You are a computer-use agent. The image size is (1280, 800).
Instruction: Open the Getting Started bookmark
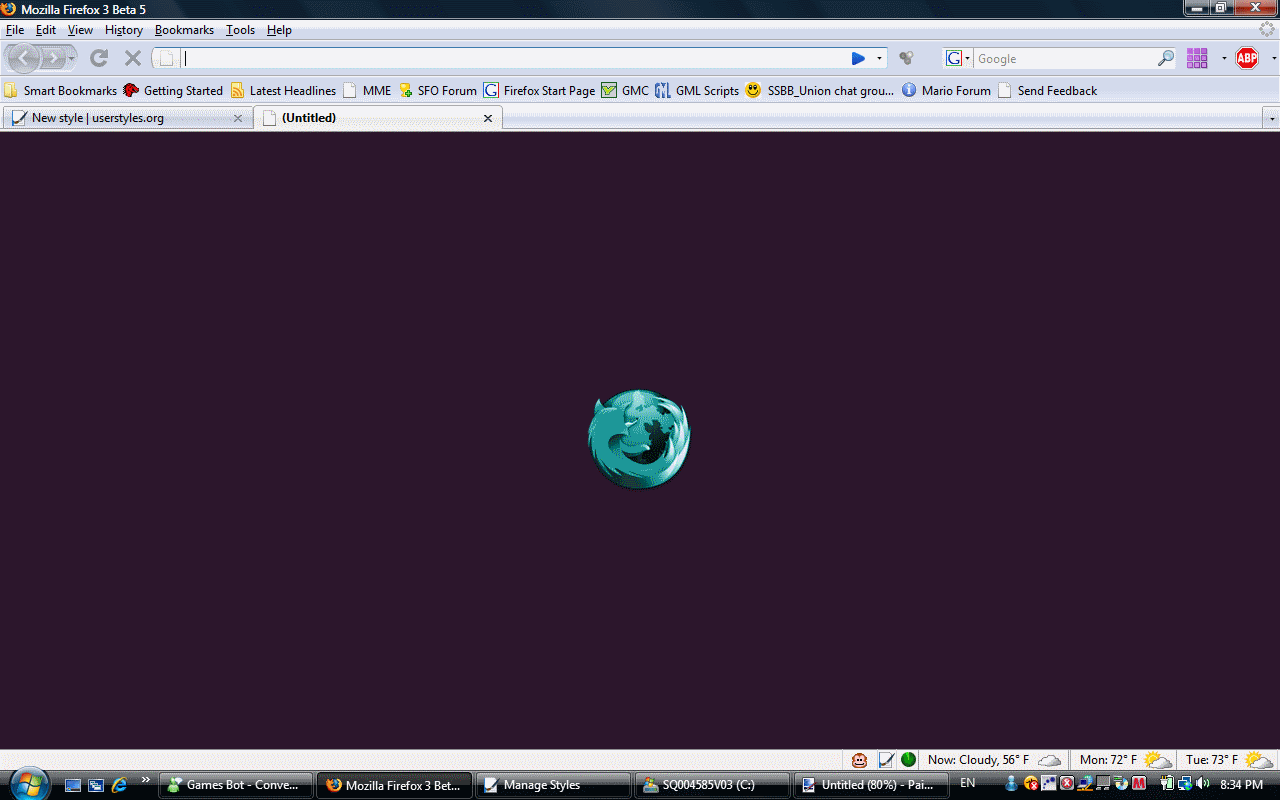[x=173, y=90]
